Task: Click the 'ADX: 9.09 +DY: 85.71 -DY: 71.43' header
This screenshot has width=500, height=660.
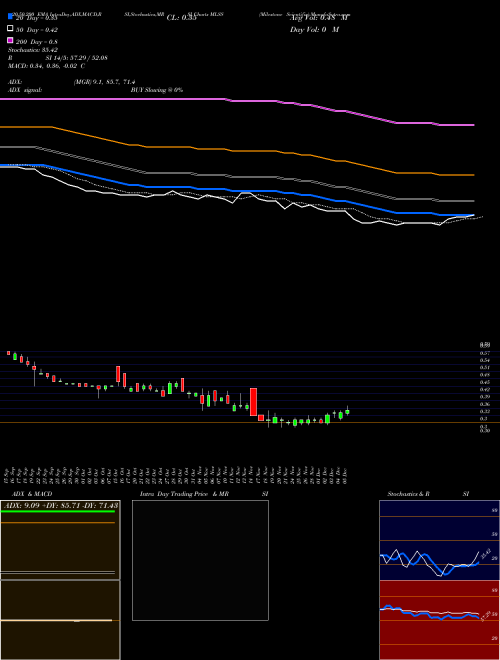Action: click(x=60, y=505)
